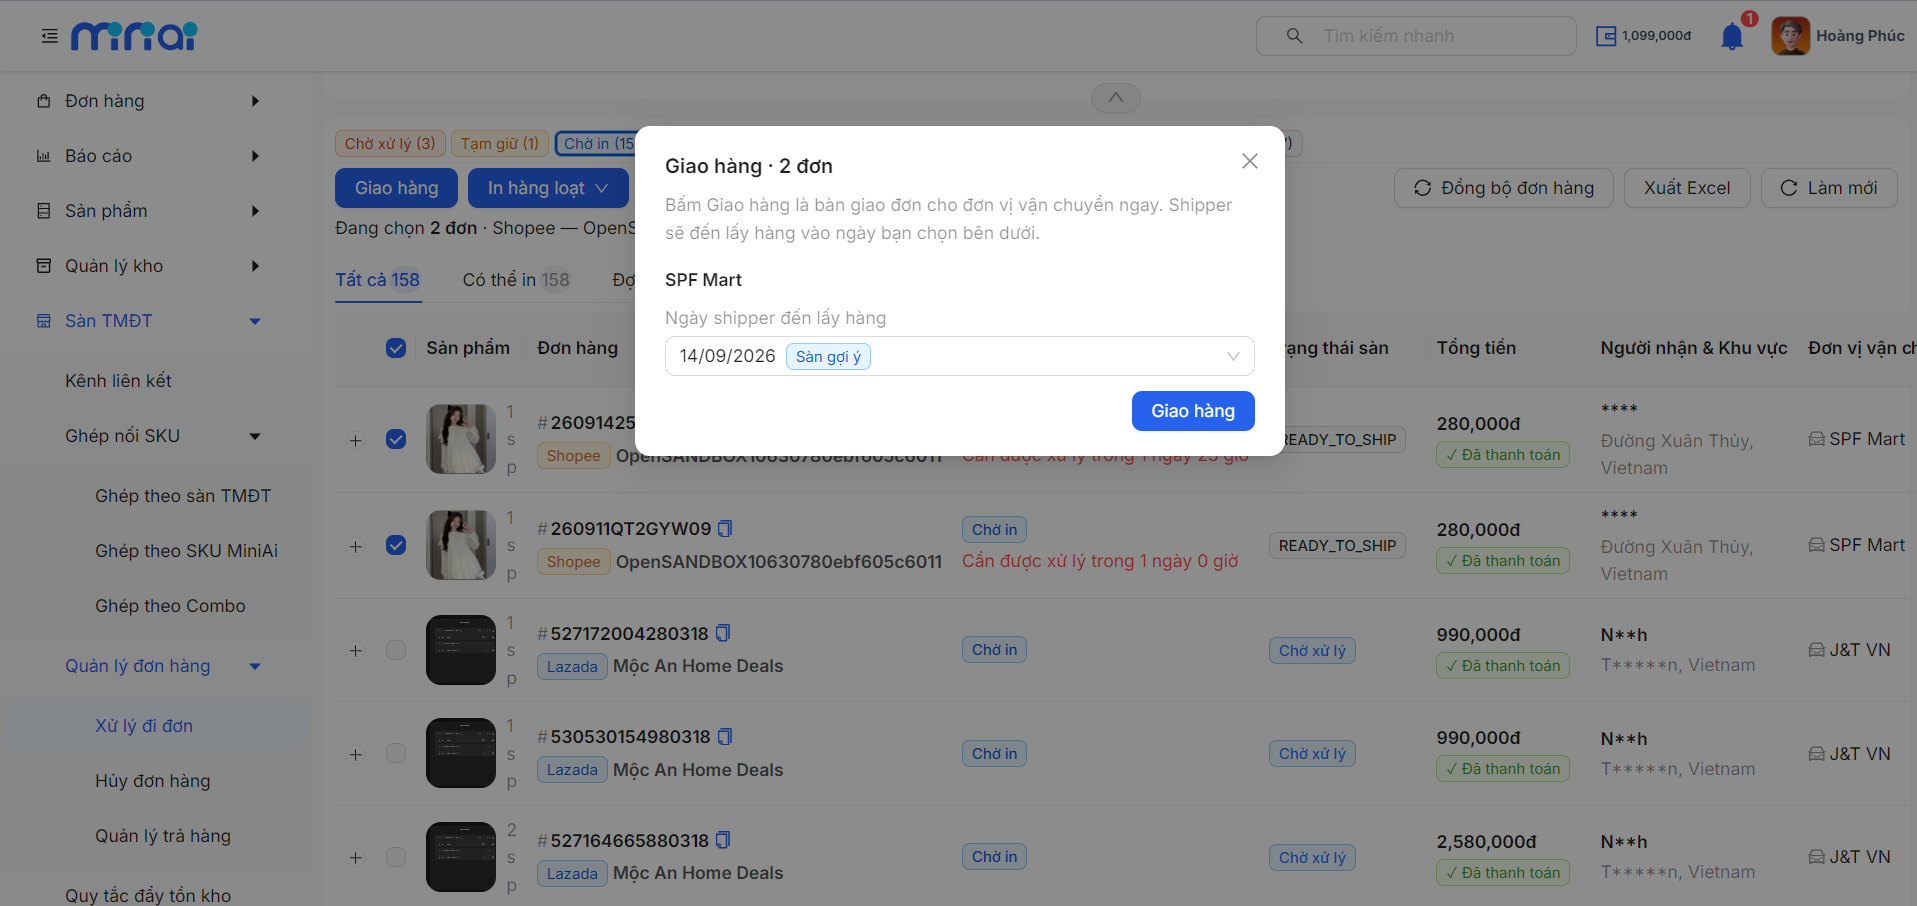Collapse the top filter panel chevron

(x=1116, y=98)
